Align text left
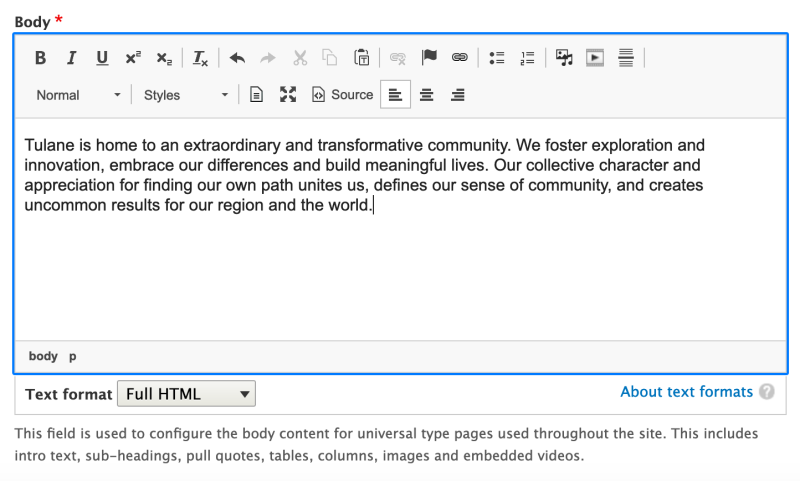Screen dimensions: 800x481 [x=395, y=94]
